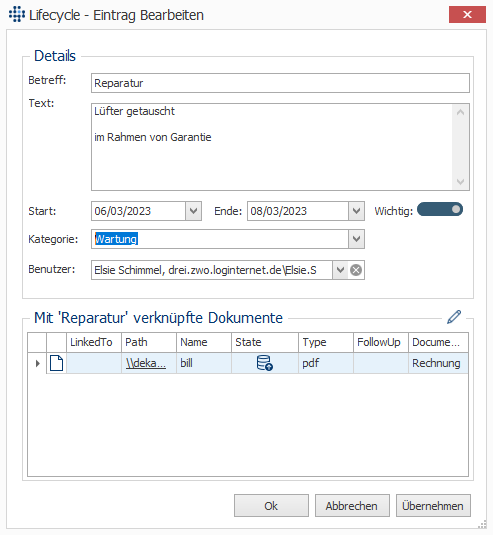
Task: Click the Lifecycle app logo icon
Action: [x=17, y=14]
